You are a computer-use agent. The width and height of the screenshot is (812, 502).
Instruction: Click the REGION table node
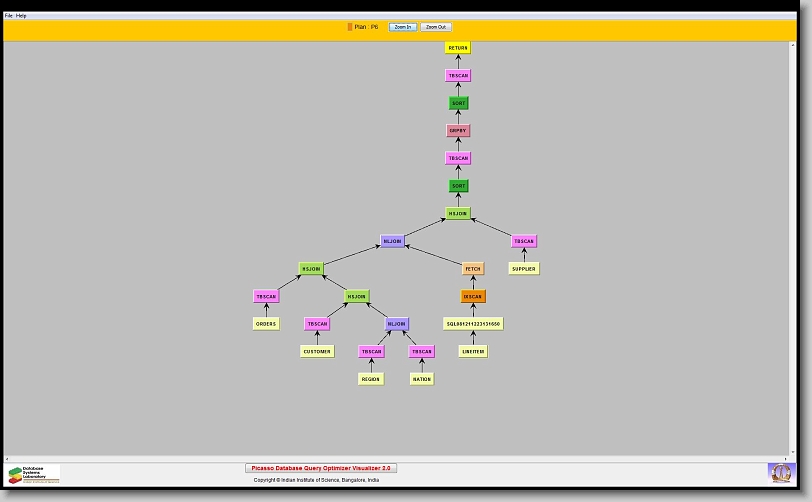click(x=371, y=379)
